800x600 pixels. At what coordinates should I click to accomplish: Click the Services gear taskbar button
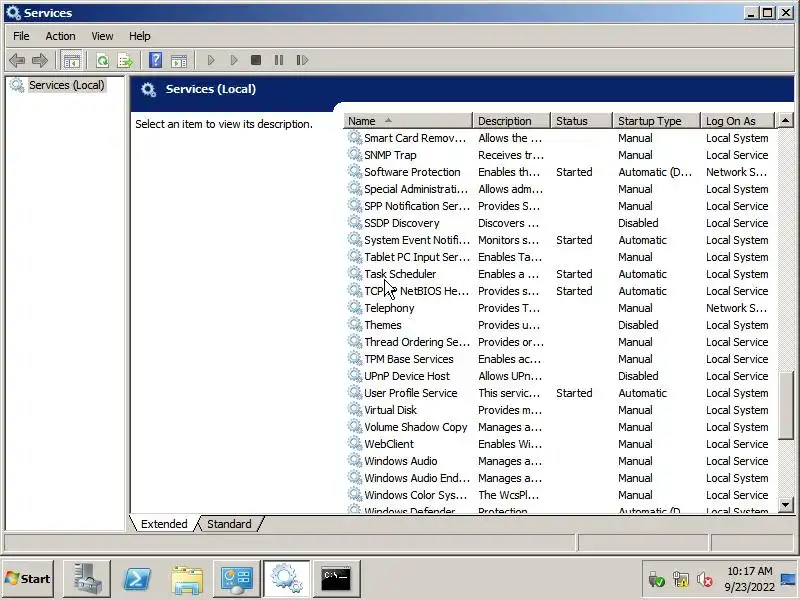point(286,579)
